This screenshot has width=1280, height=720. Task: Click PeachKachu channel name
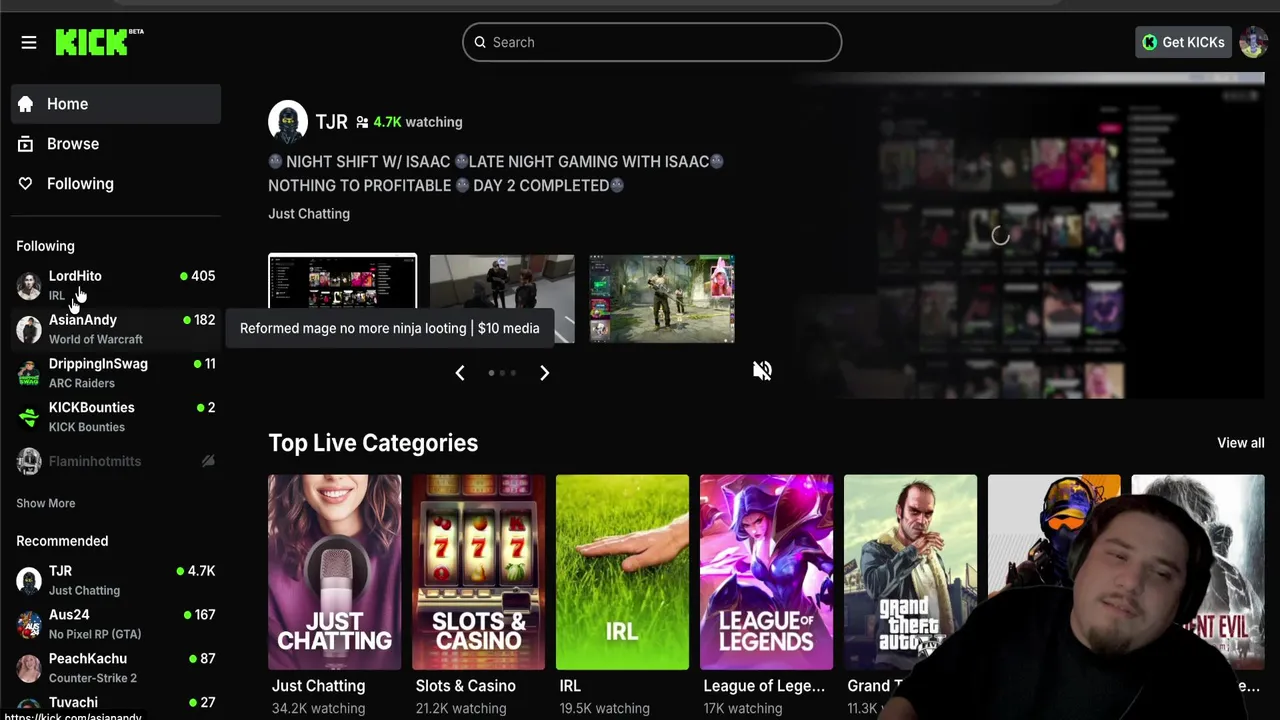click(88, 659)
